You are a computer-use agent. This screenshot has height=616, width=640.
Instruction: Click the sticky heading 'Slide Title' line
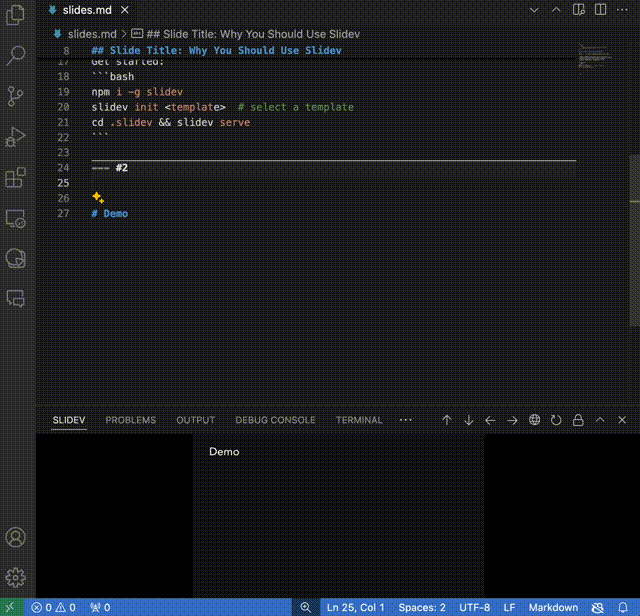pyautogui.click(x=216, y=50)
